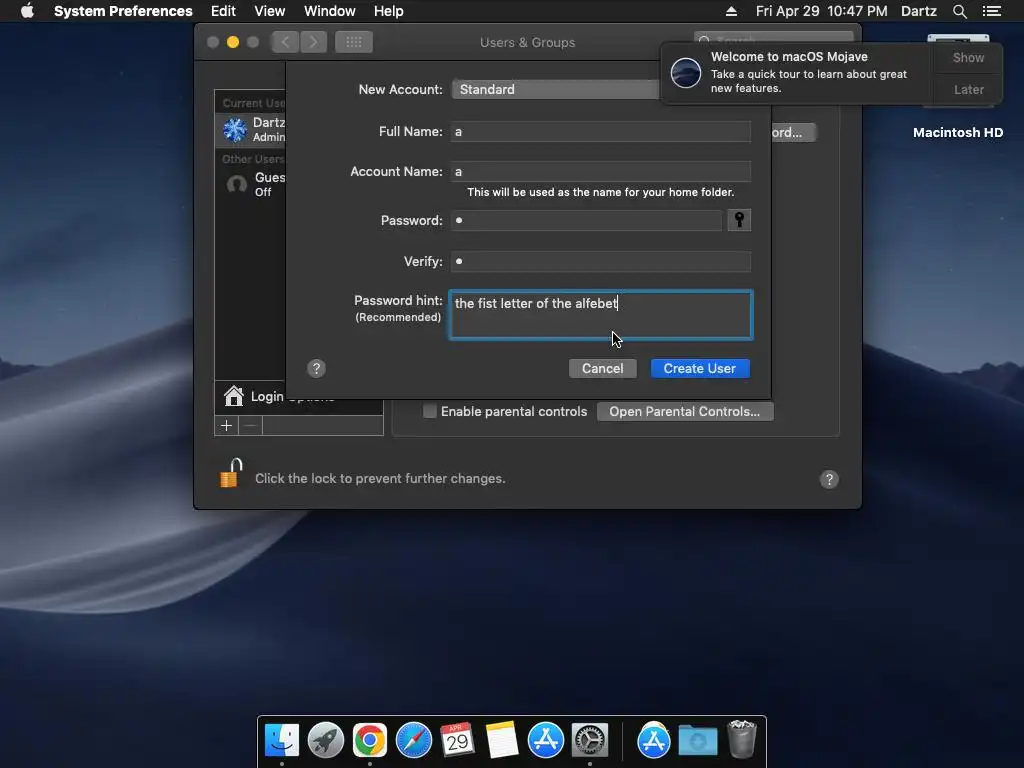Open the Apple menu

tap(27, 11)
